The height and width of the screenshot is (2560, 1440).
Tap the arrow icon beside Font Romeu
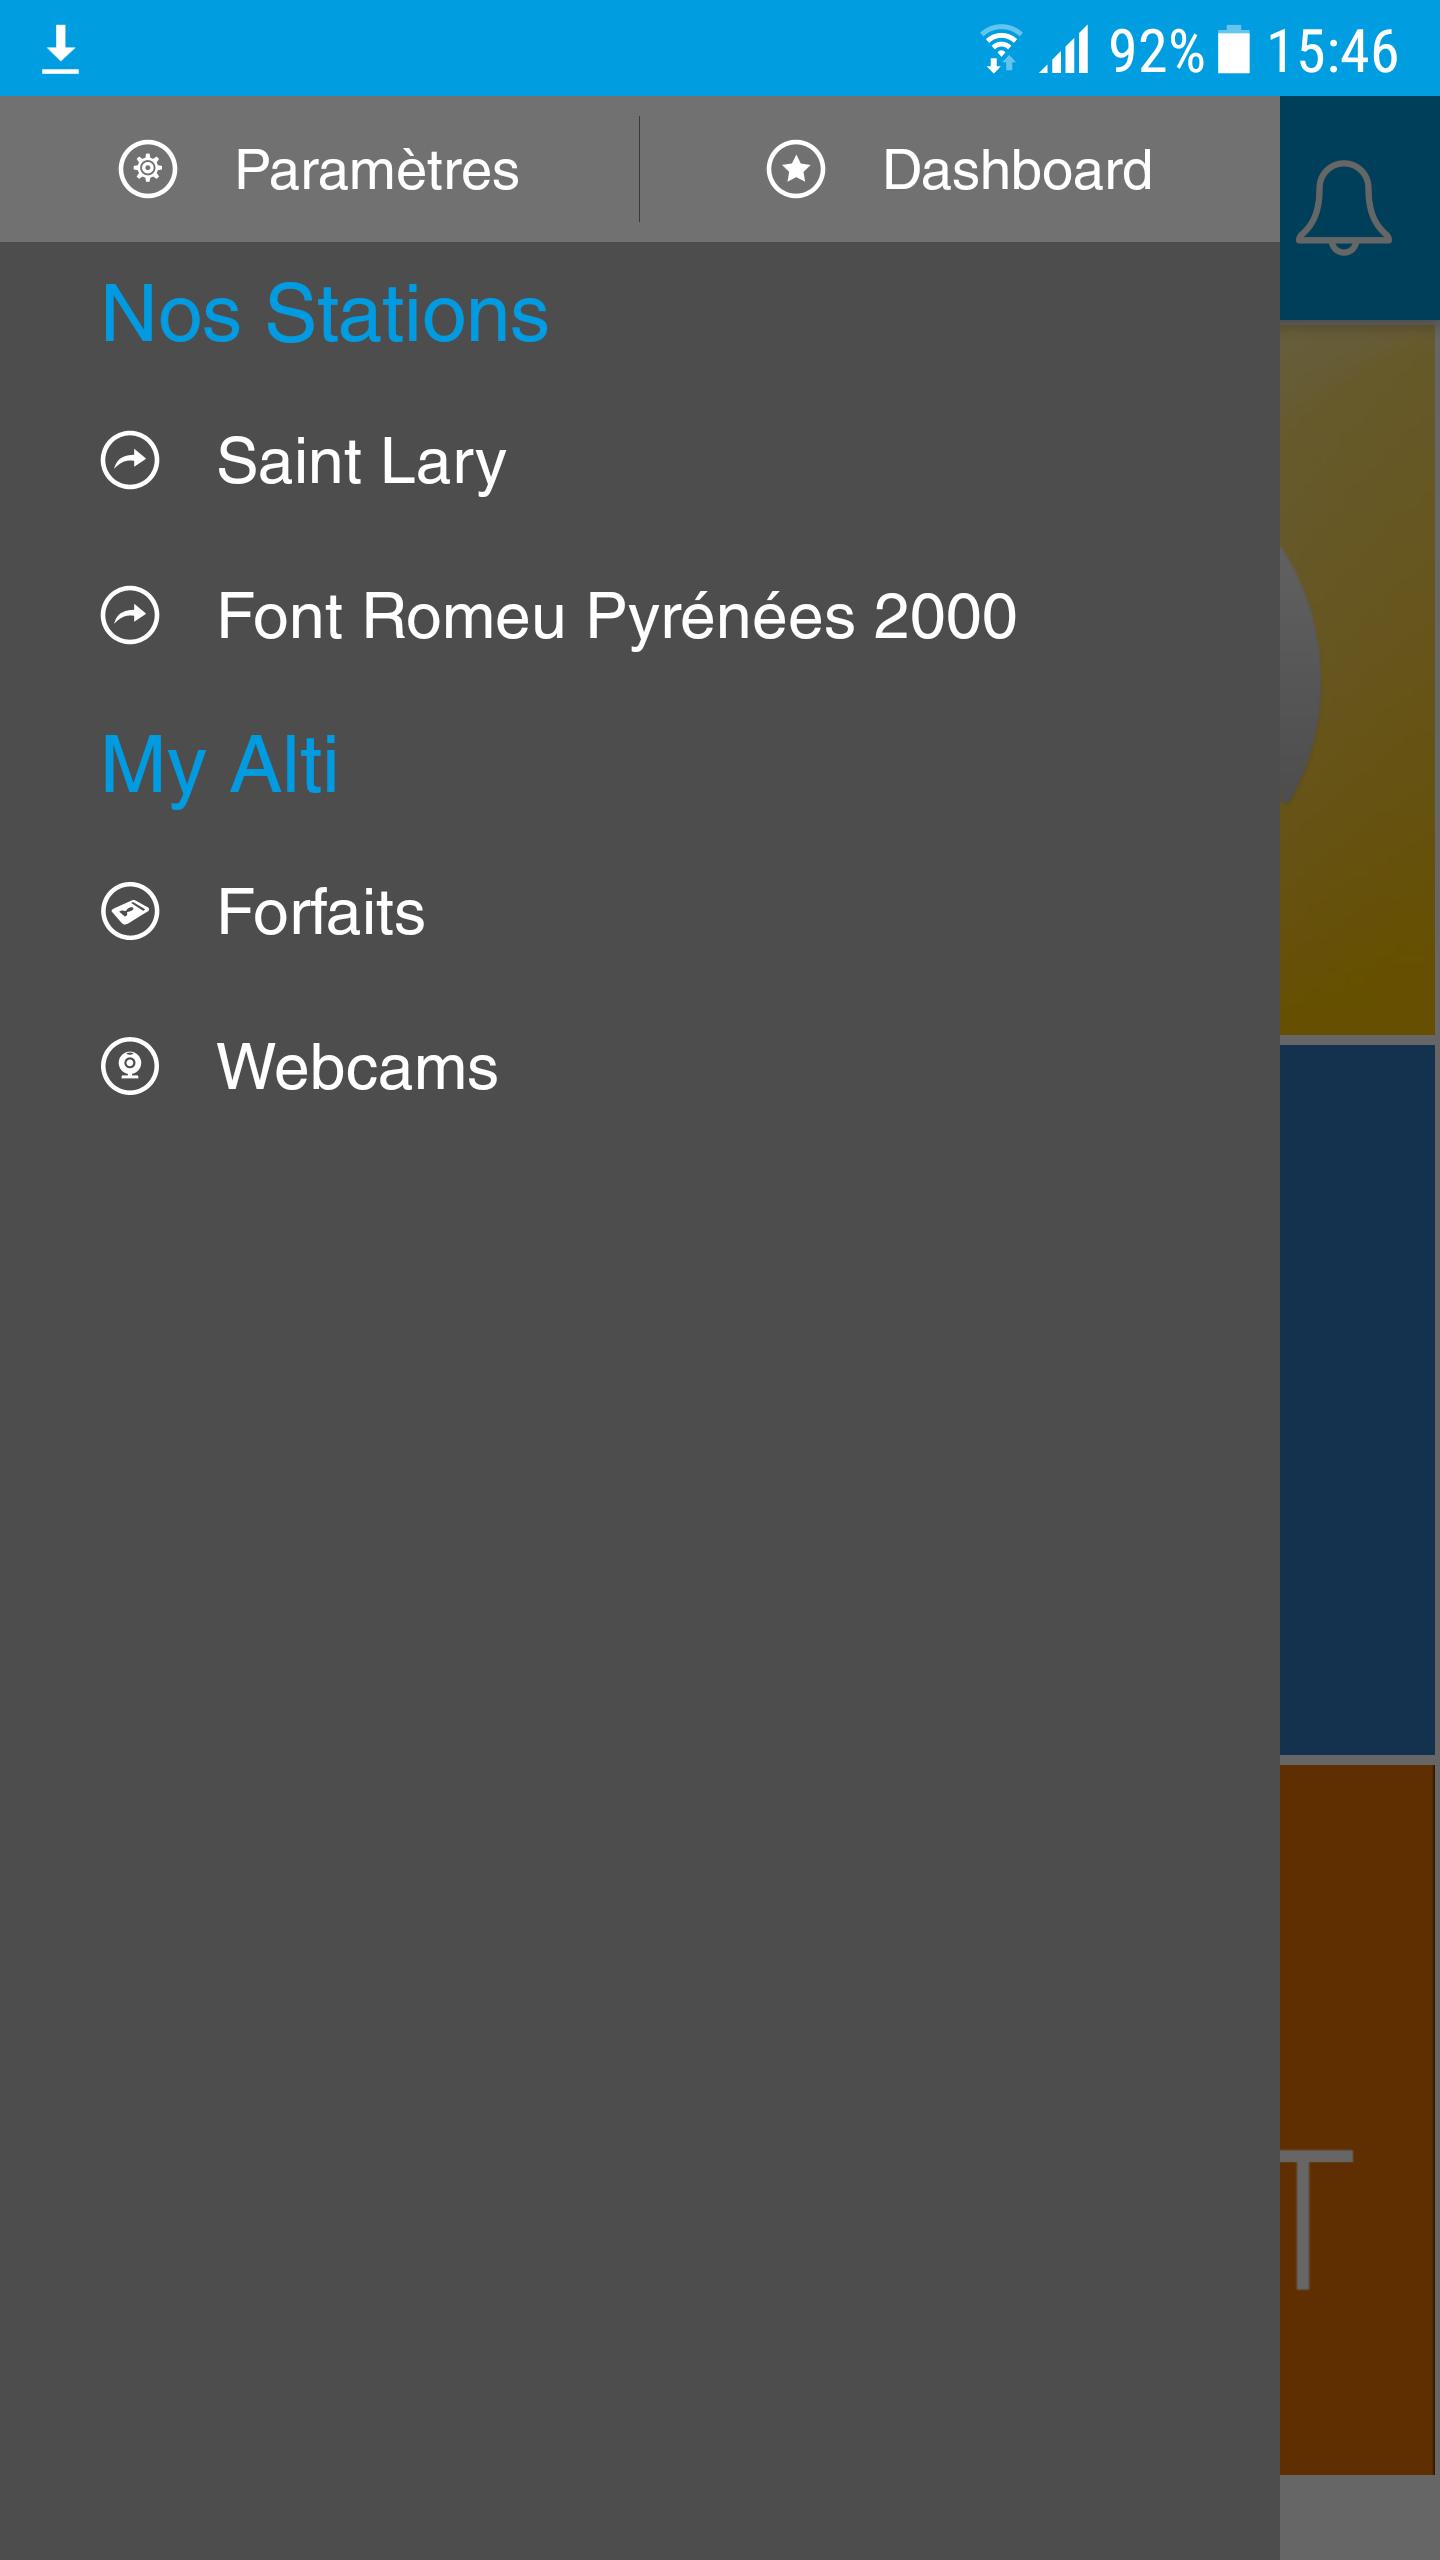[x=130, y=615]
